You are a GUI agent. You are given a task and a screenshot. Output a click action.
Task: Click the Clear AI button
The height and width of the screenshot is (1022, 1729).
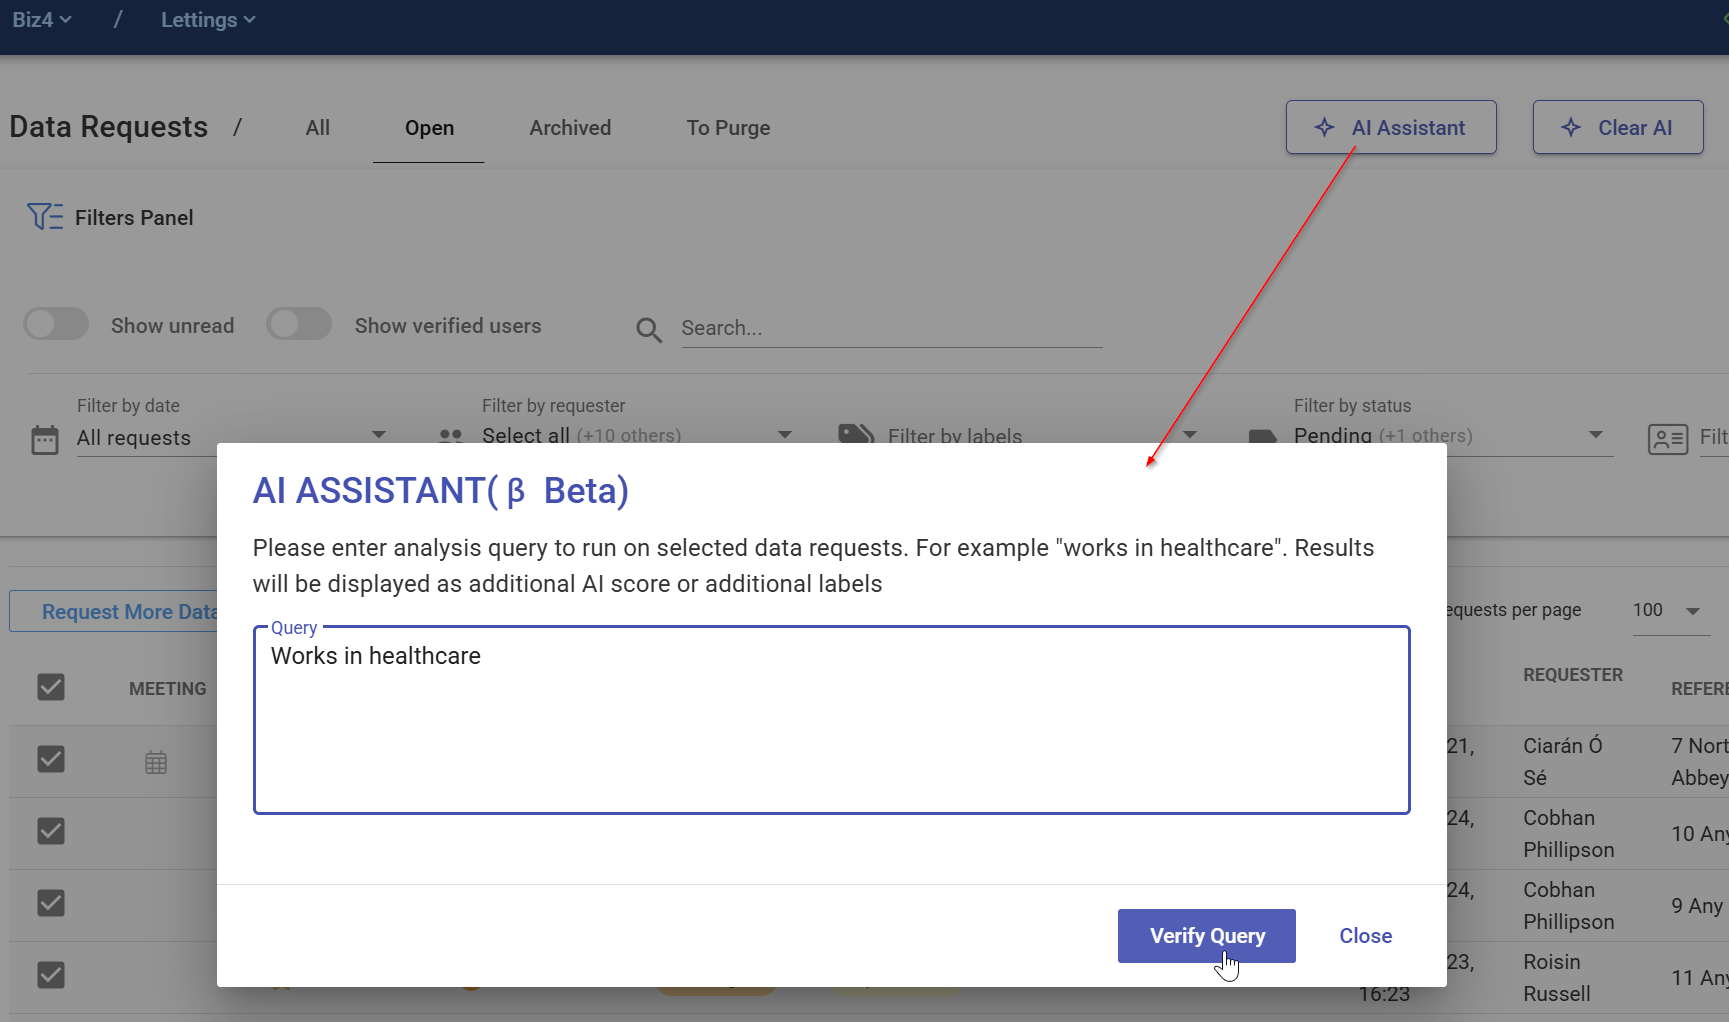pyautogui.click(x=1617, y=128)
